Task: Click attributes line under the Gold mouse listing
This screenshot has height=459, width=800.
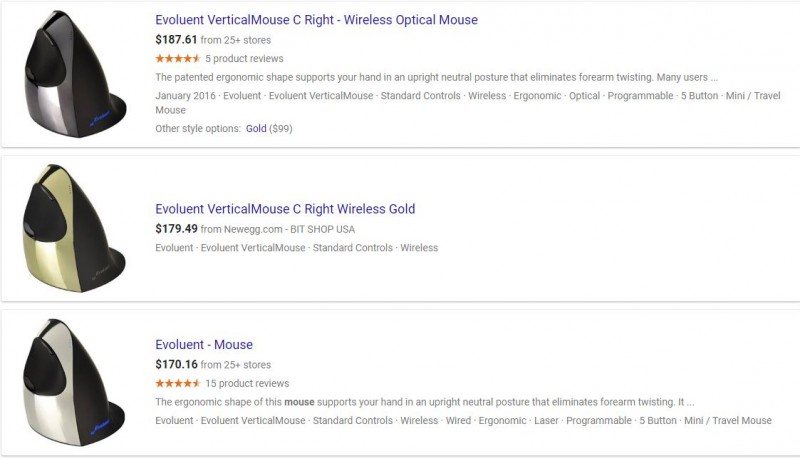Action: pos(296,248)
